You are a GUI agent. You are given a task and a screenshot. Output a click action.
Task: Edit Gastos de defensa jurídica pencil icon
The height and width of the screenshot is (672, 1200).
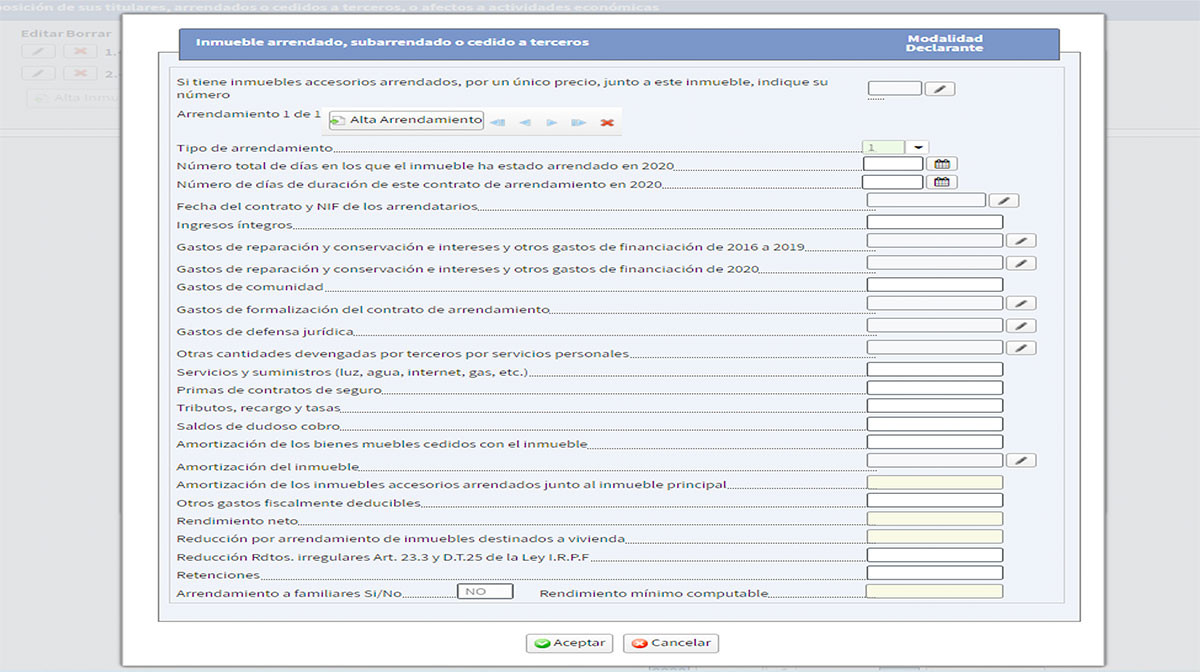[x=1020, y=326]
